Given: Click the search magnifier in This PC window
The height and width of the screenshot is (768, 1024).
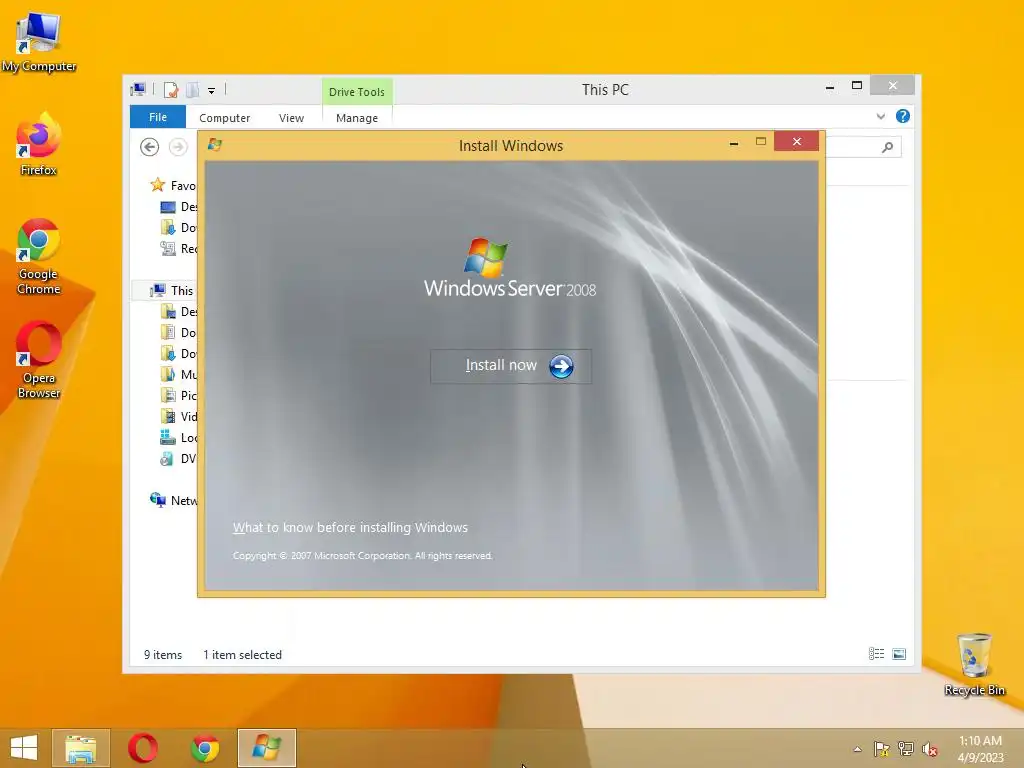Looking at the screenshot, I should (887, 148).
